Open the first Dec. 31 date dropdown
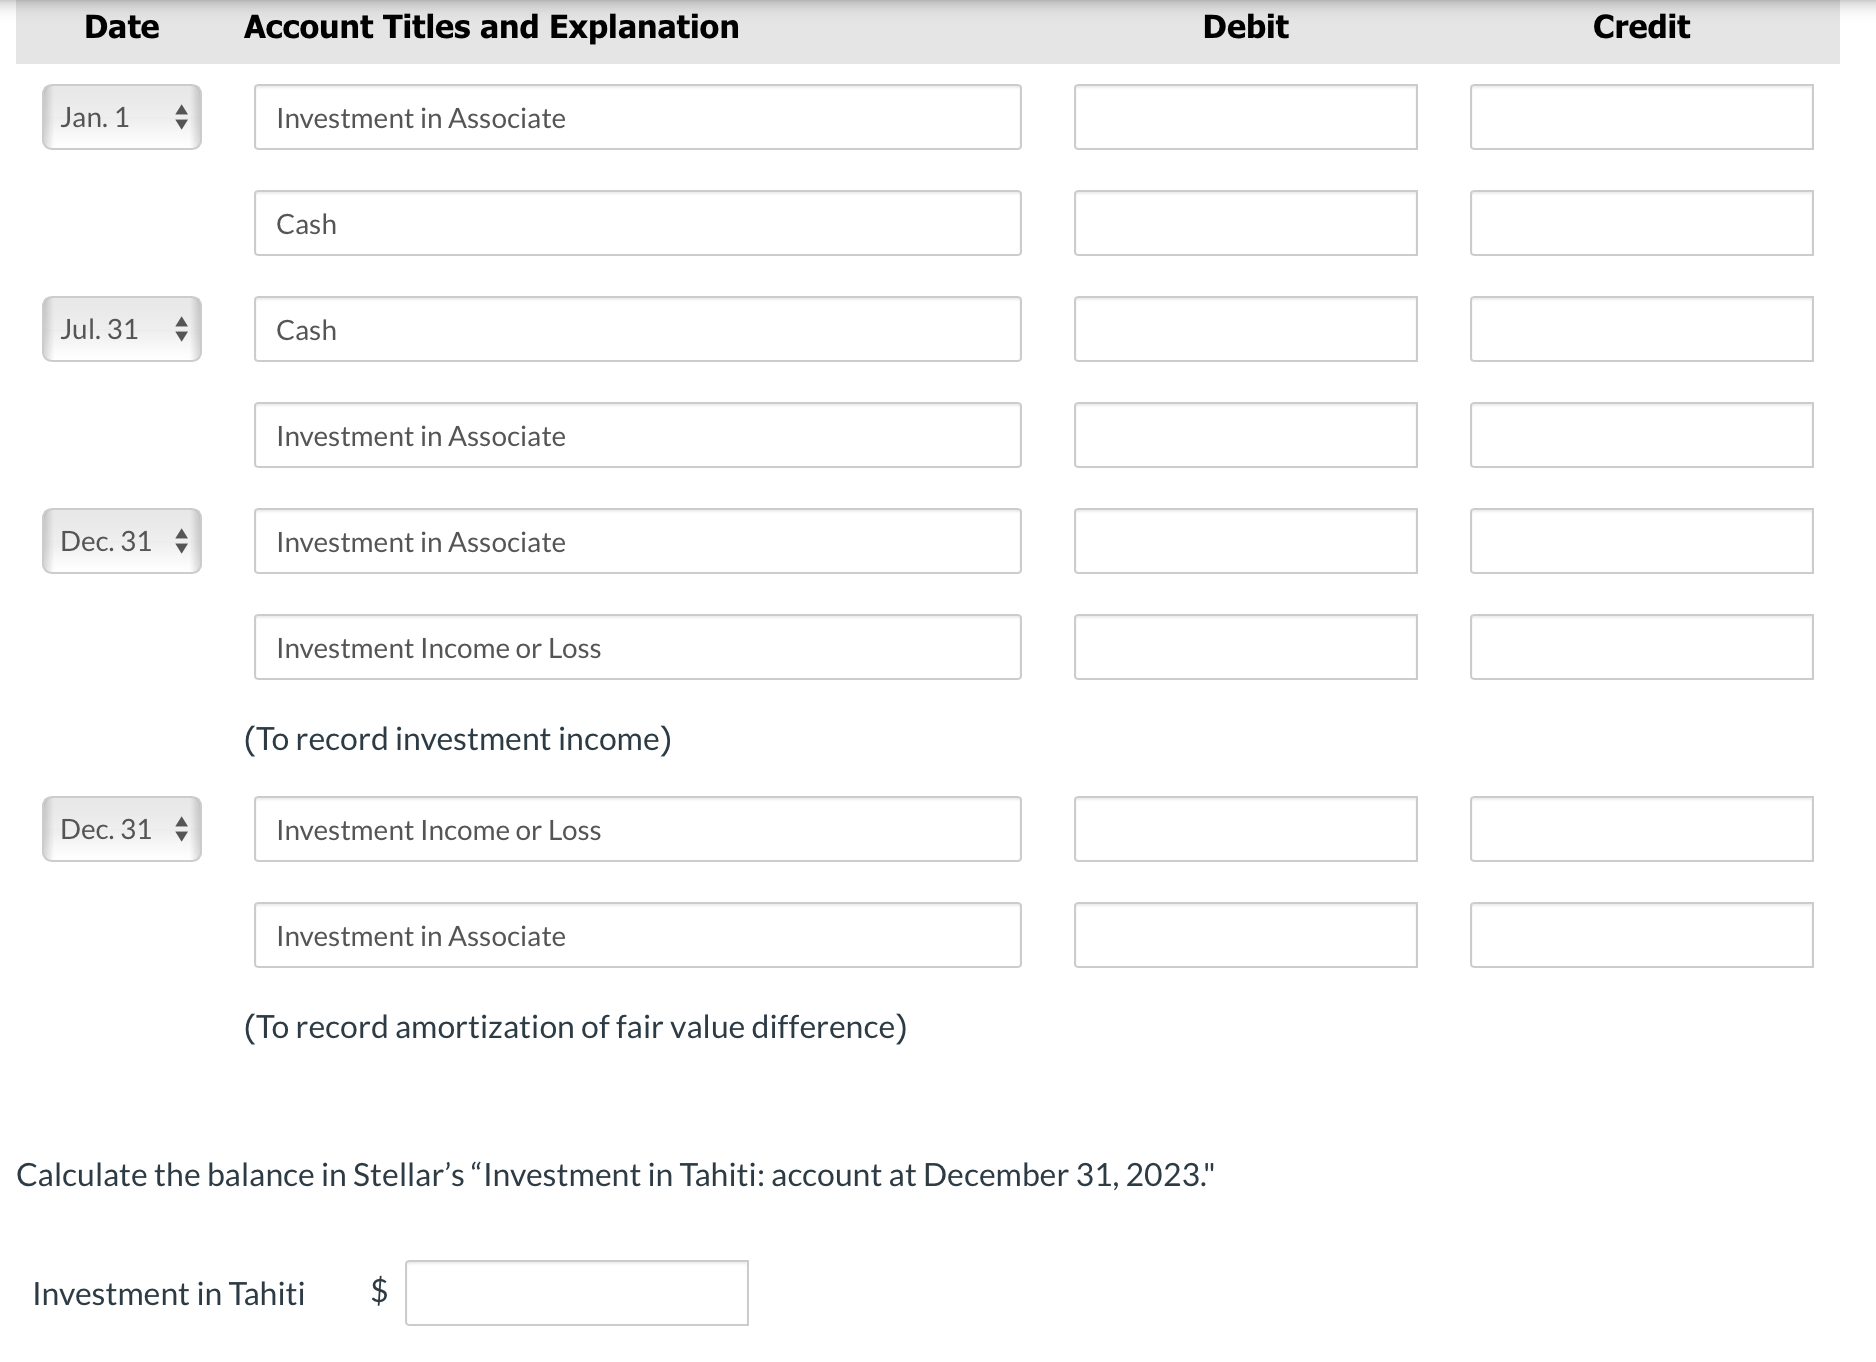Screen dimensions: 1876x1362 (x=122, y=541)
